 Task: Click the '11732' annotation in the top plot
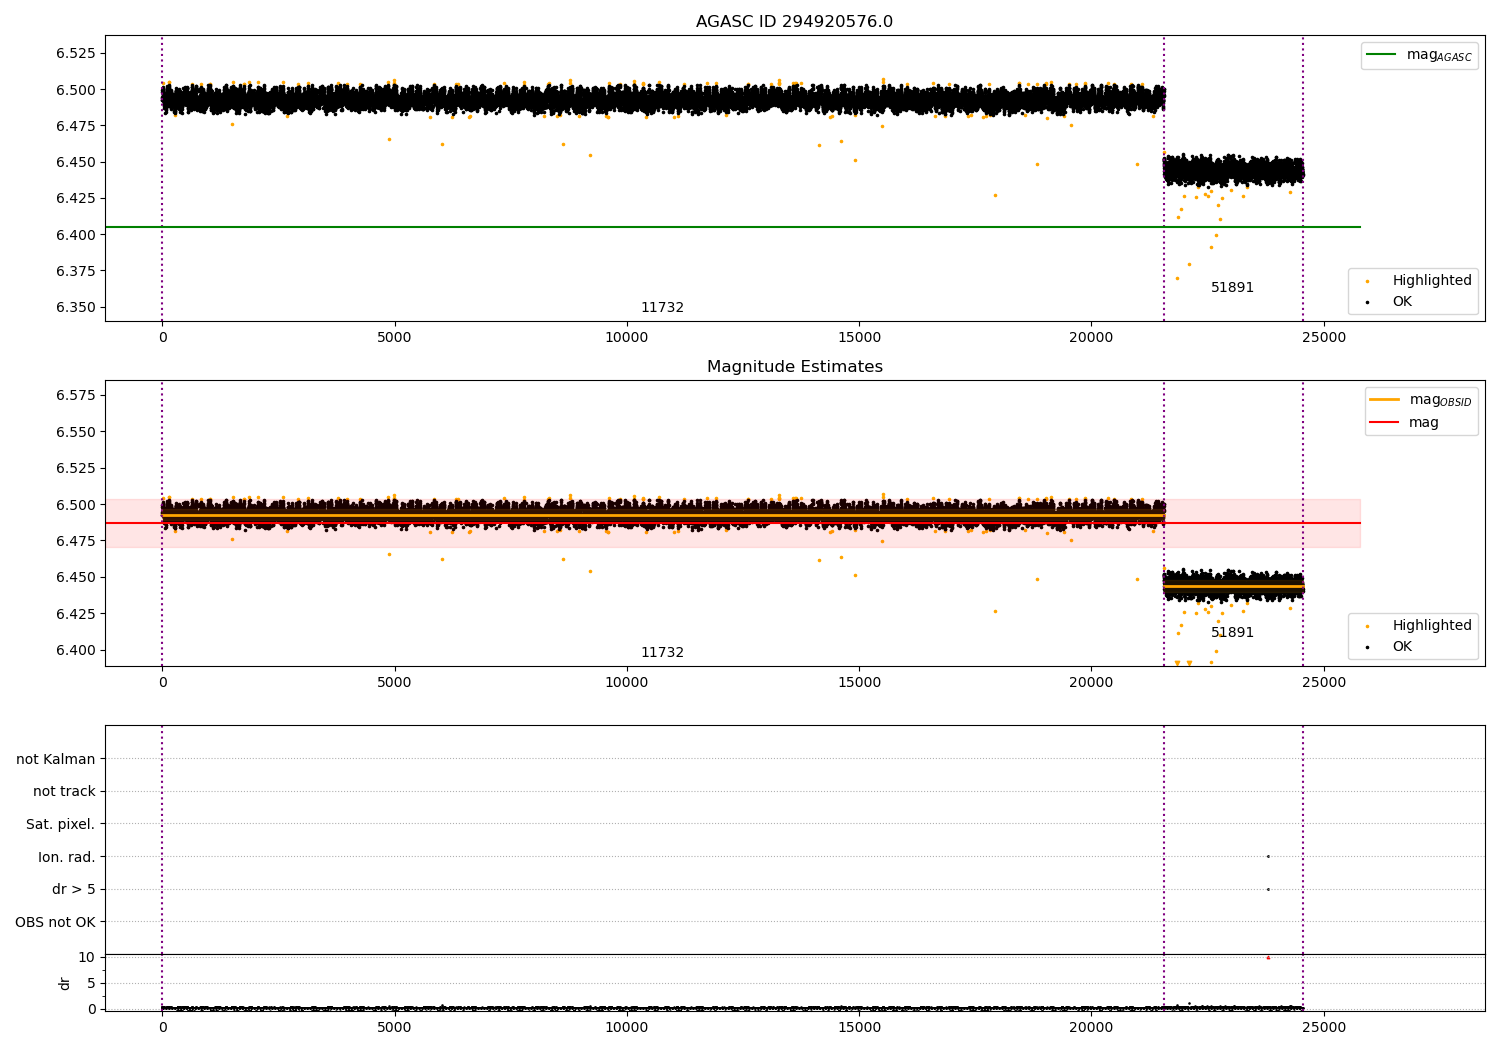point(662,307)
